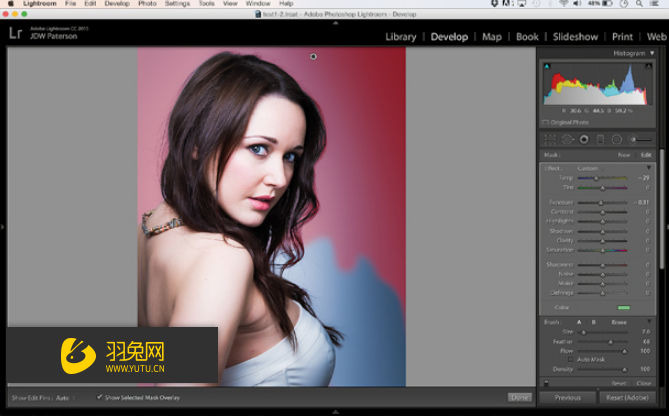Click the Reset (Adobe) button
The height and width of the screenshot is (416, 669).
click(x=627, y=398)
